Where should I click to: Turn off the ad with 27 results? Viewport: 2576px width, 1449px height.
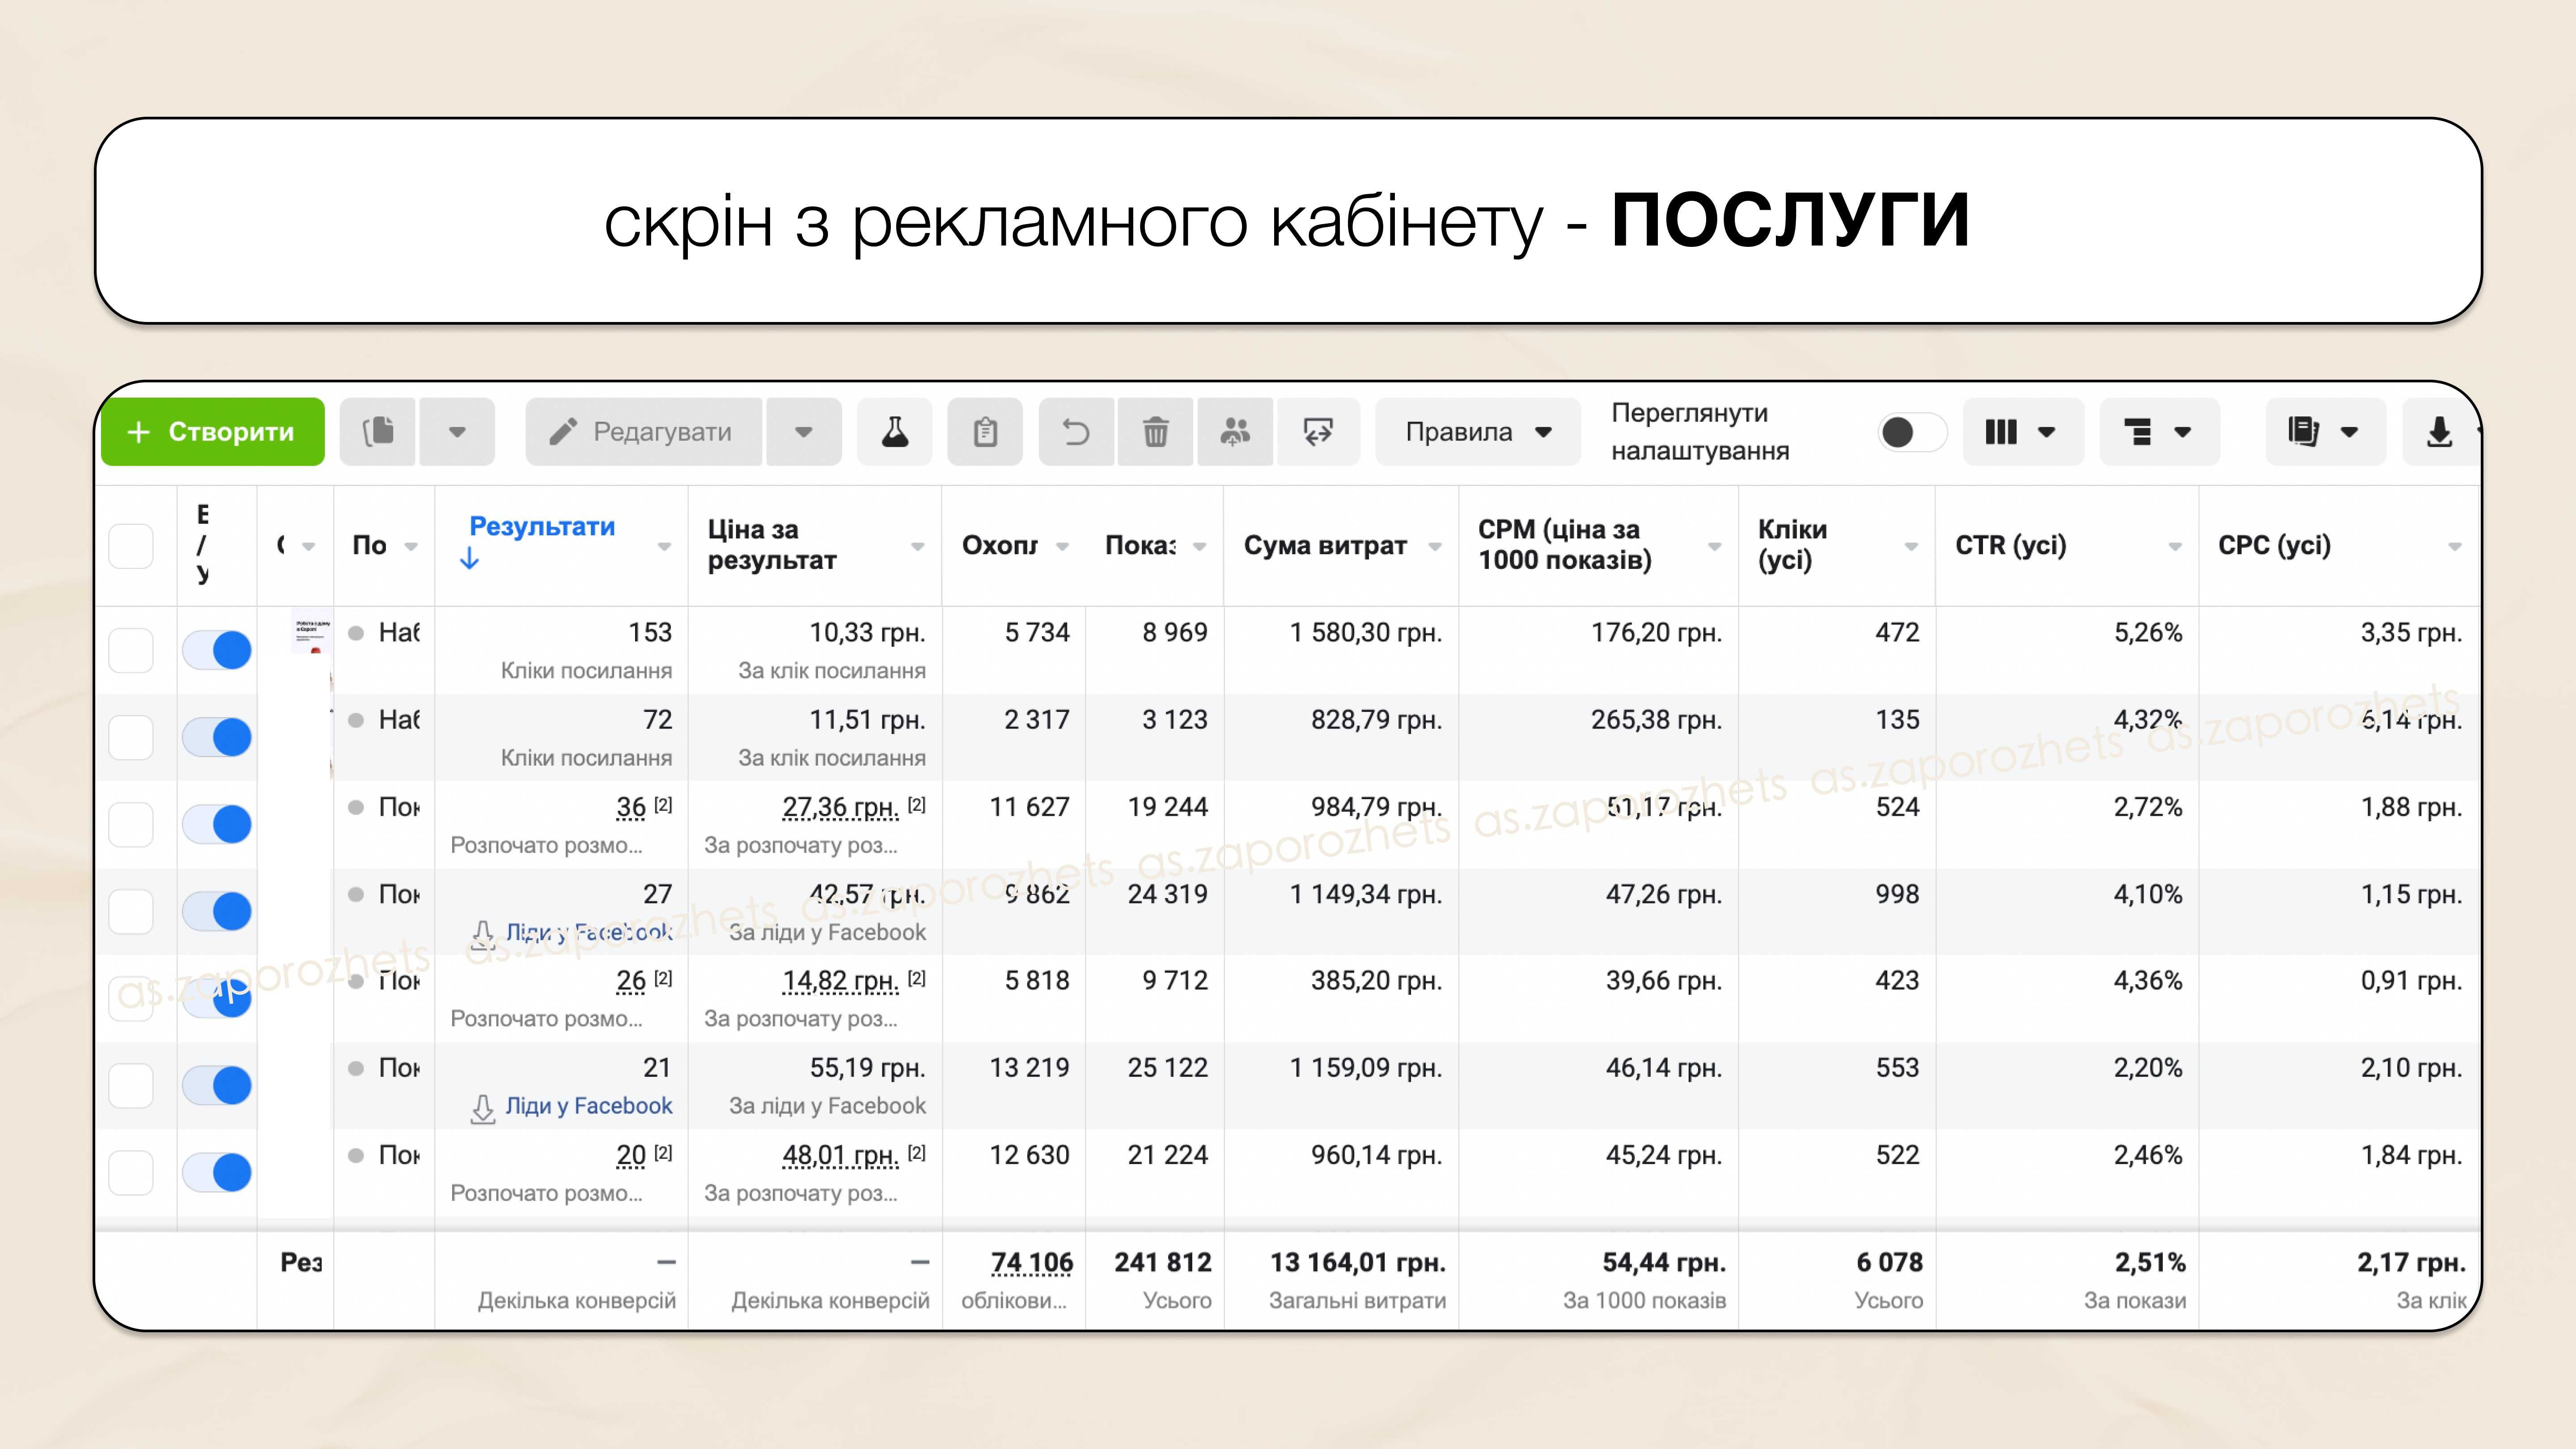[217, 911]
